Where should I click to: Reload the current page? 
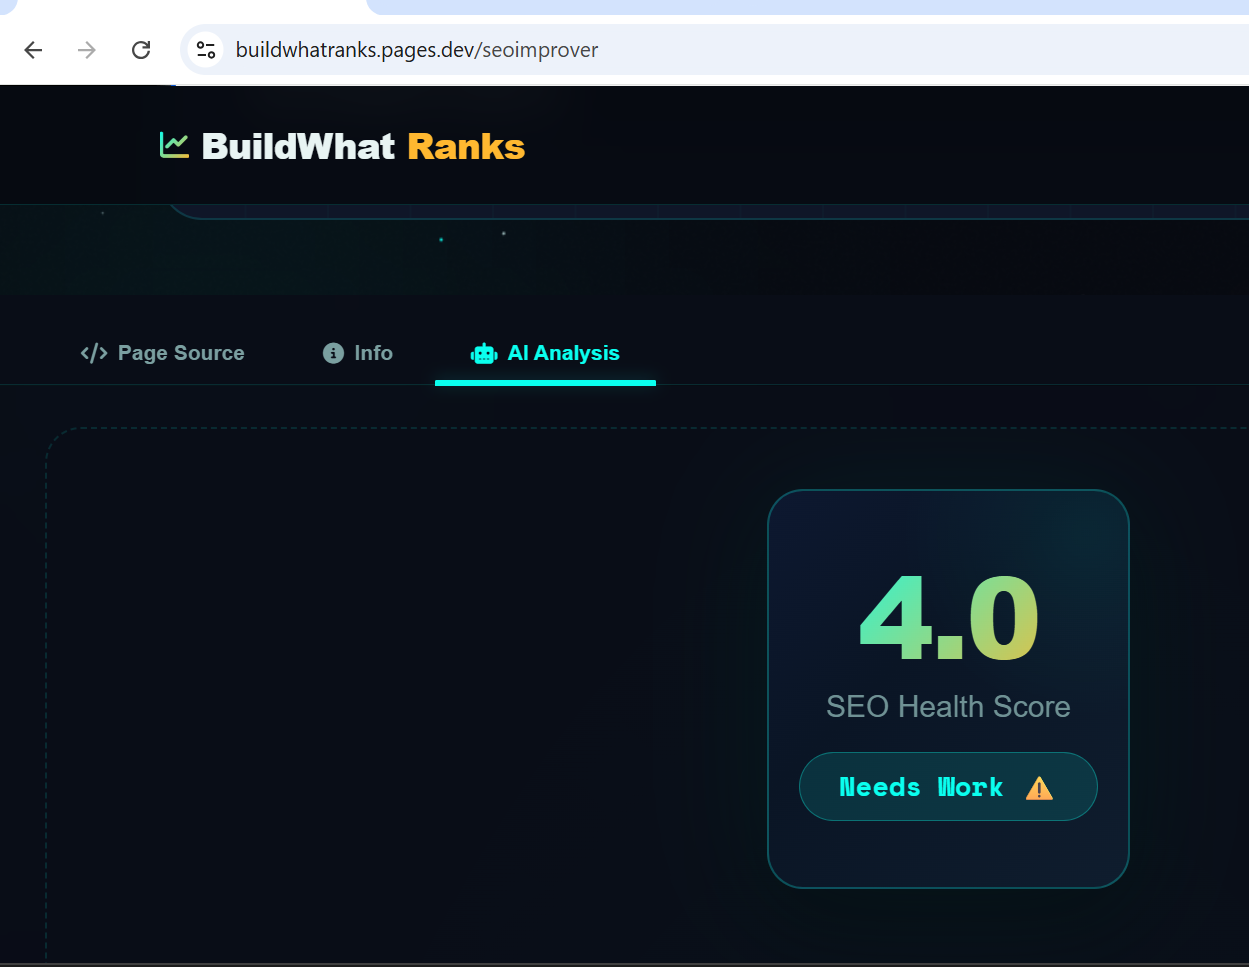tap(141, 50)
